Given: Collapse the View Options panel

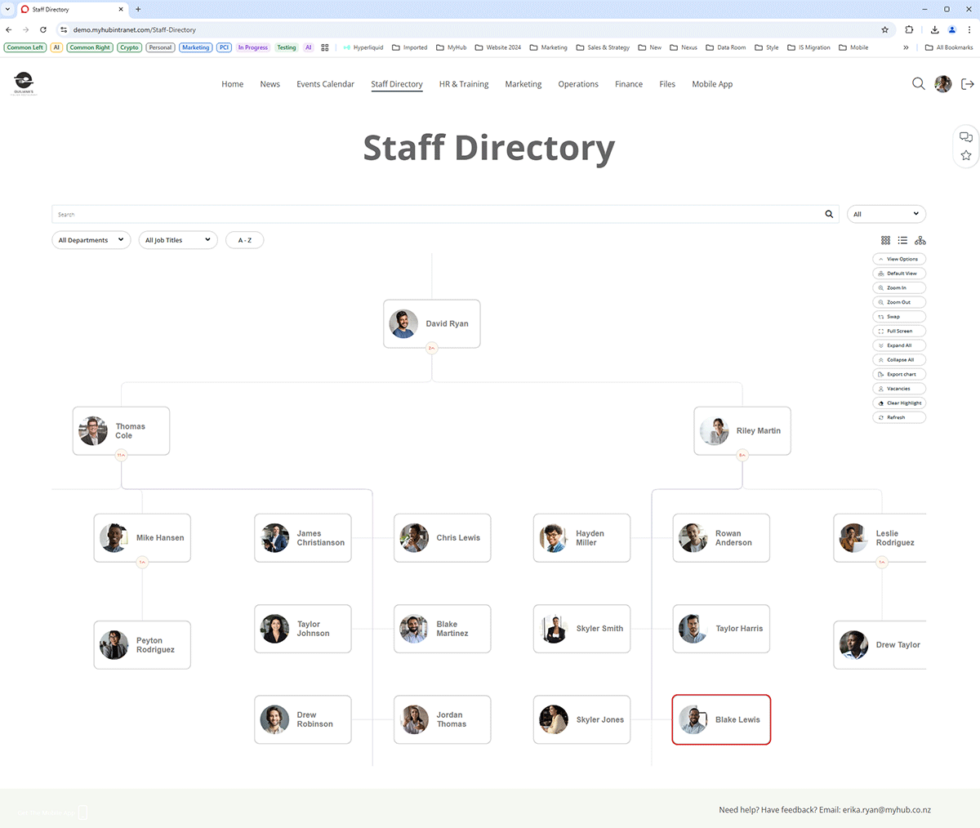Looking at the screenshot, I should pos(899,259).
